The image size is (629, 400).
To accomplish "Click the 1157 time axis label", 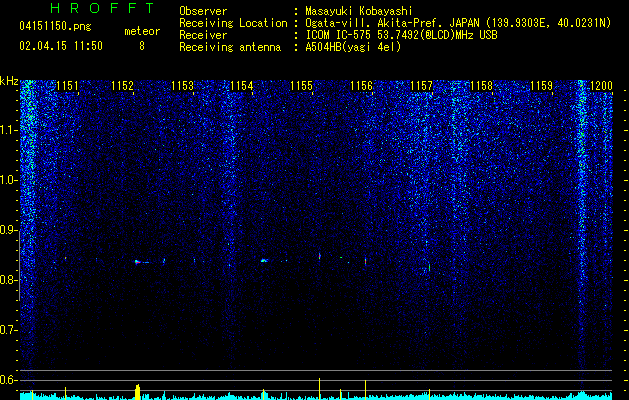I will (421, 86).
